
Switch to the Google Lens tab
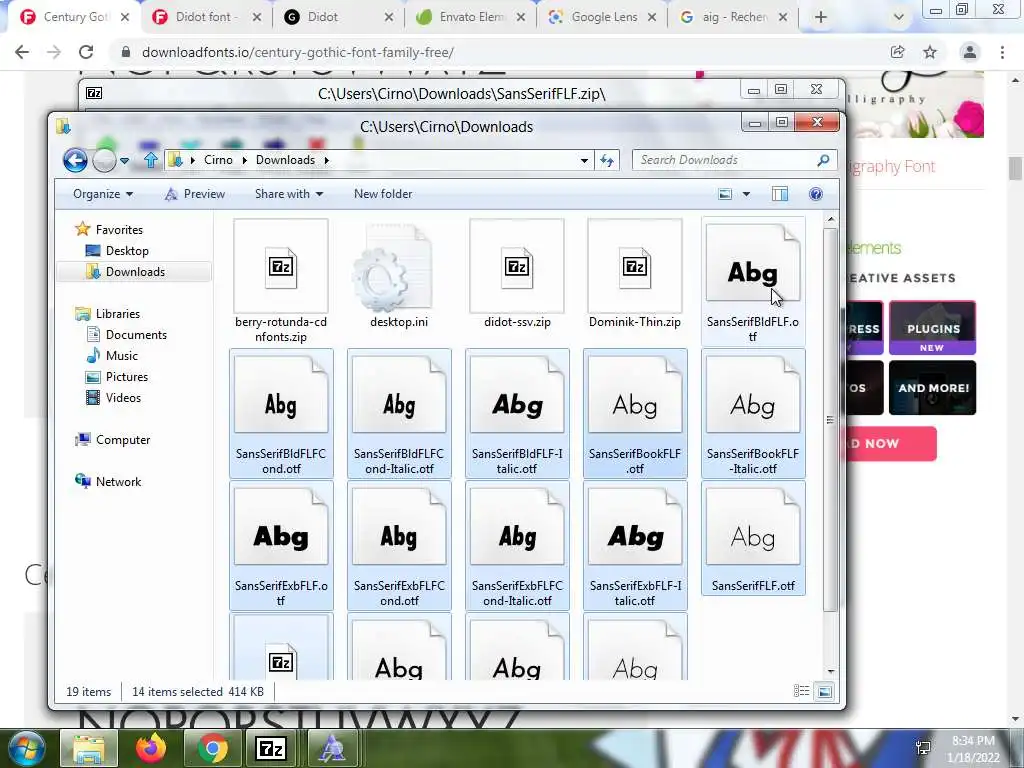pos(601,17)
